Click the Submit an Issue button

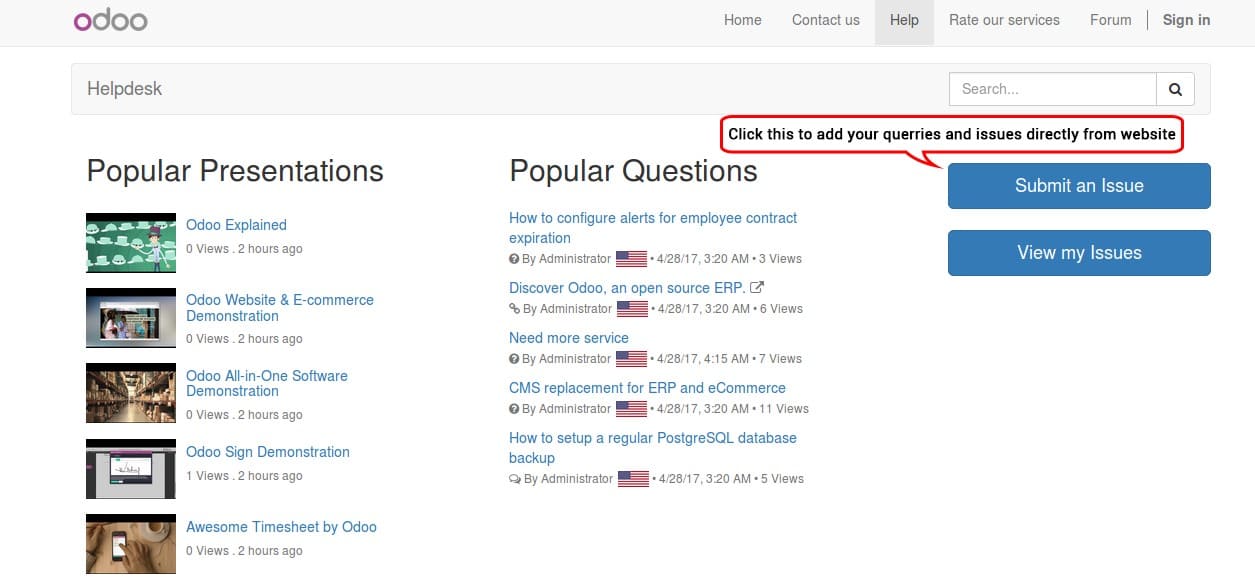point(1079,186)
